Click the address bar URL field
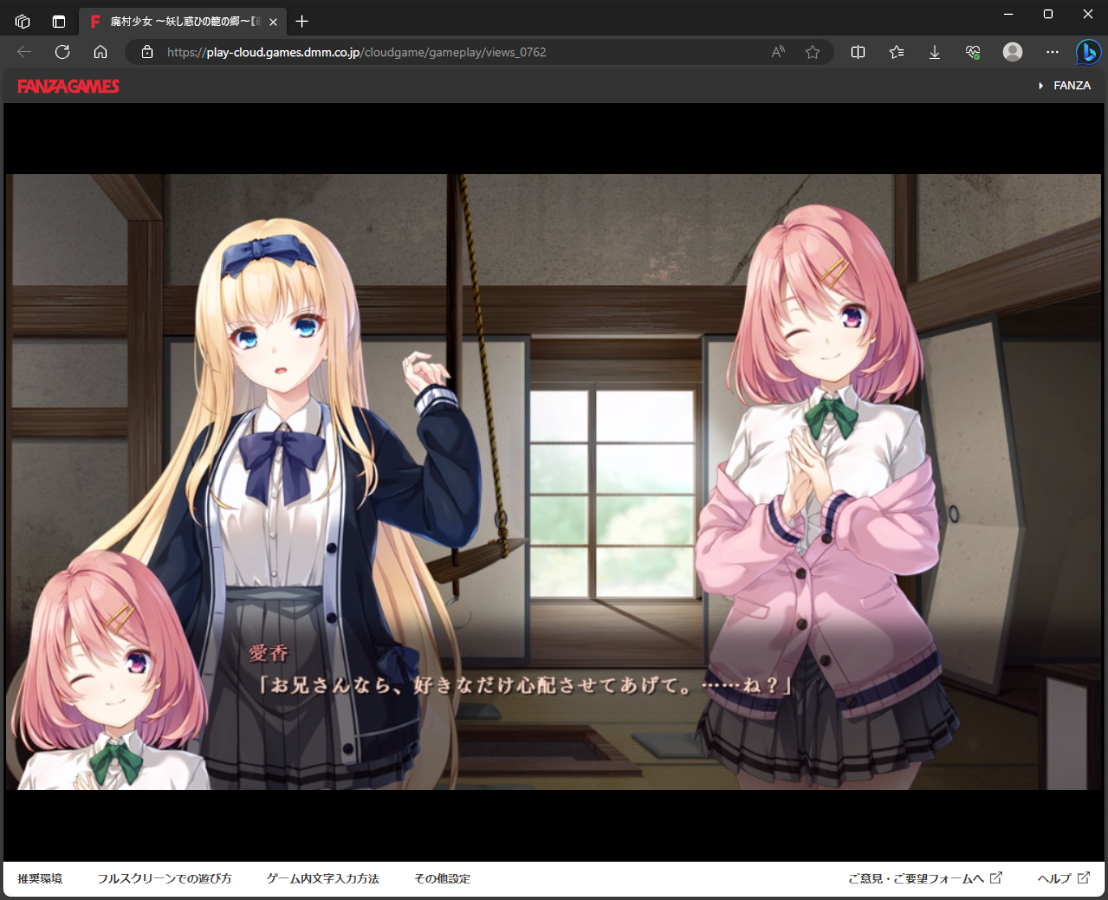1108x900 pixels. (x=450, y=52)
